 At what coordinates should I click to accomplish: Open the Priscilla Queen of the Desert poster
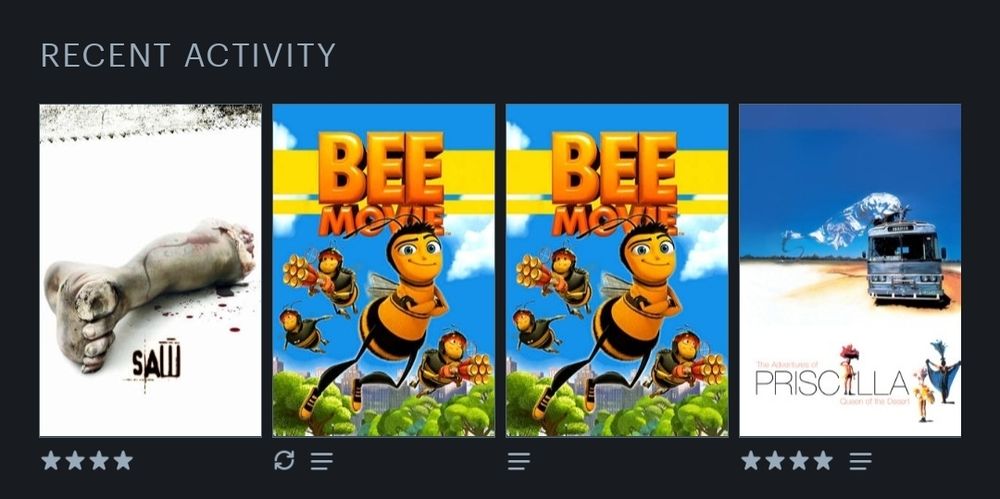tap(850, 271)
